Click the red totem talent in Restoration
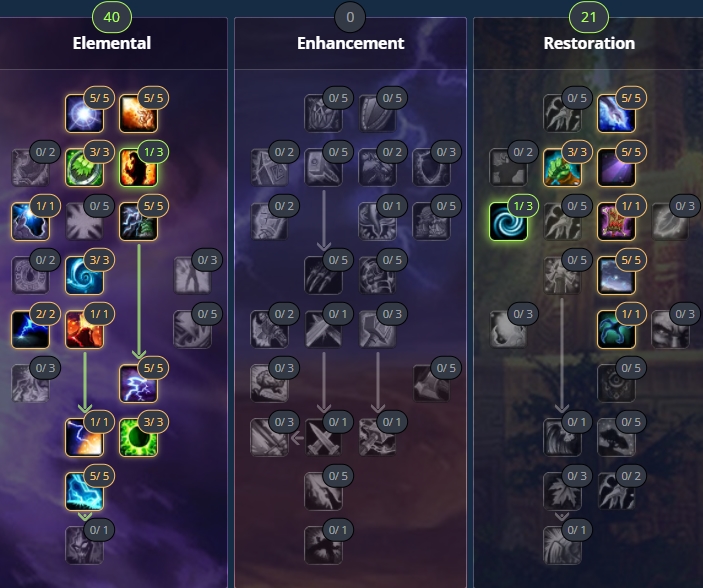The width and height of the screenshot is (703, 588). click(616, 221)
